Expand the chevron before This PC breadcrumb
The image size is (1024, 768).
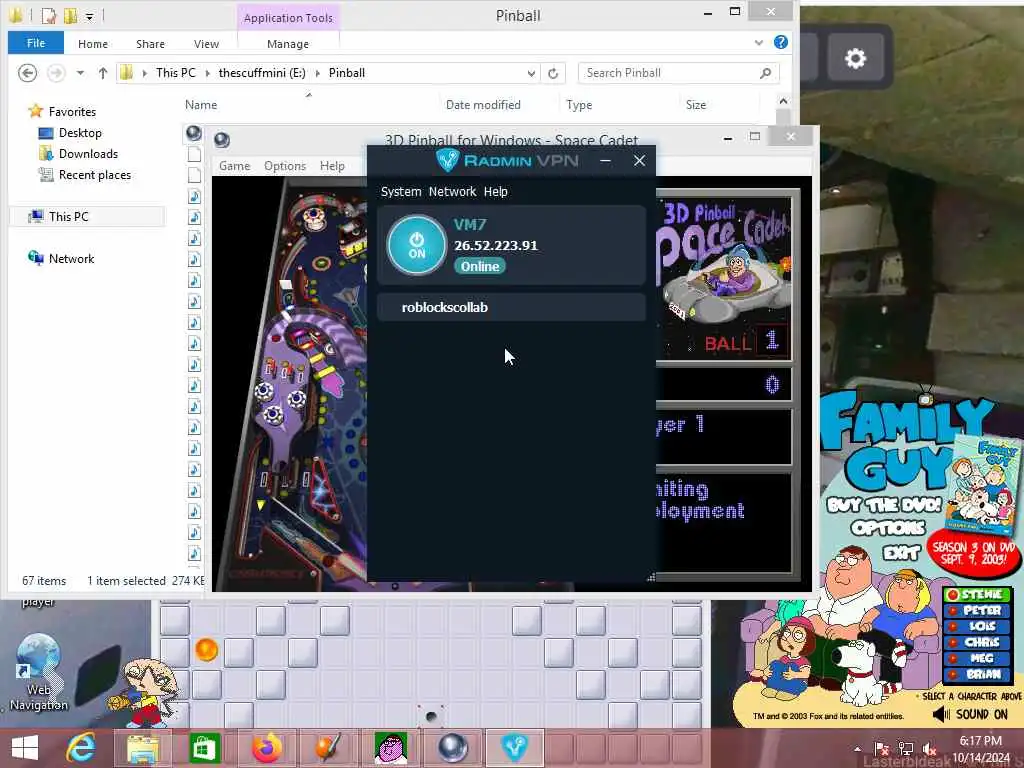pyautogui.click(x=144, y=73)
